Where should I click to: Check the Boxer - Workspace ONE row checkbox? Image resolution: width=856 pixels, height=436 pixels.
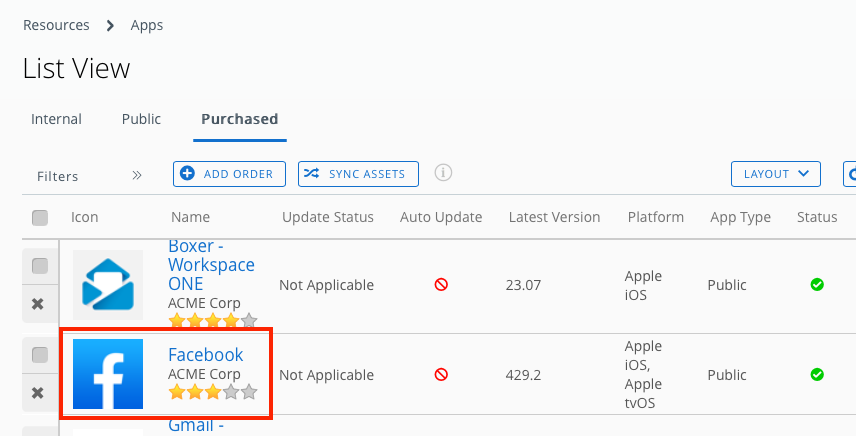click(x=40, y=266)
